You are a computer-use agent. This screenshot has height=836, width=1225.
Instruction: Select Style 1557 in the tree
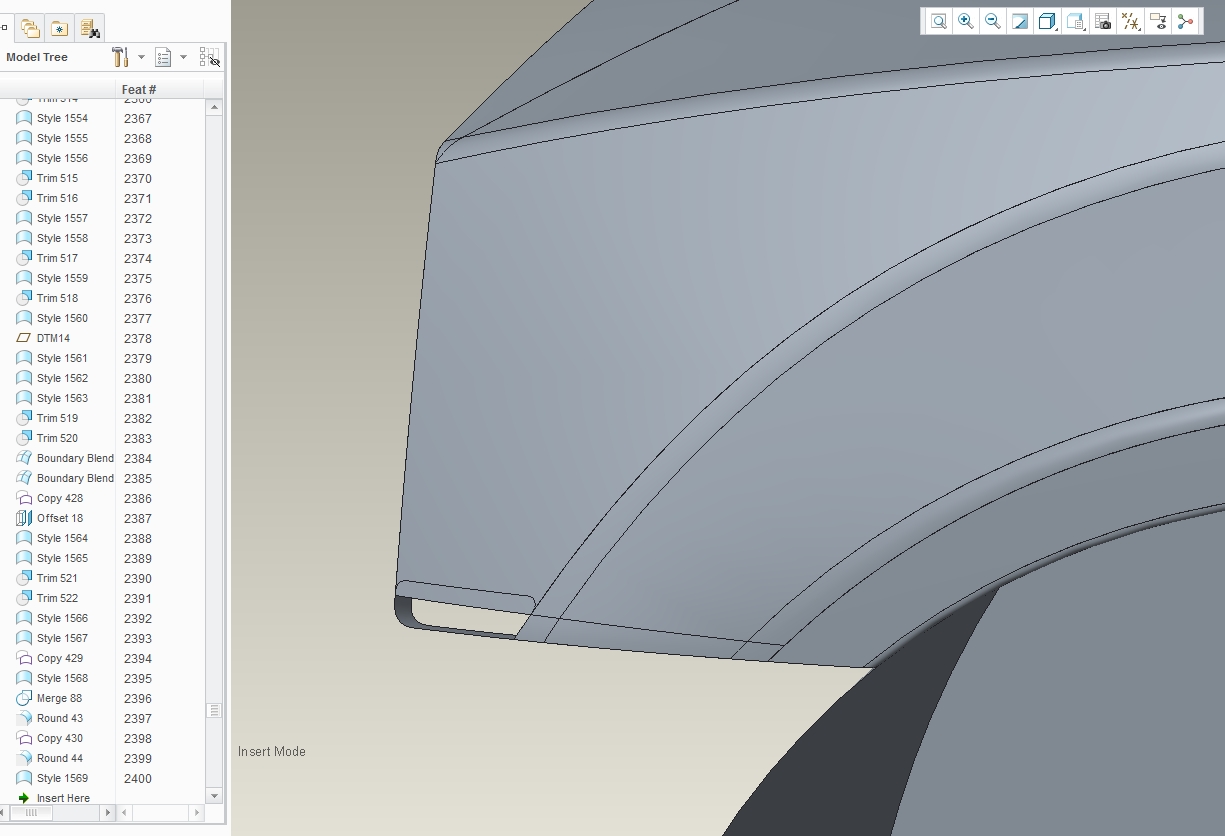click(62, 218)
